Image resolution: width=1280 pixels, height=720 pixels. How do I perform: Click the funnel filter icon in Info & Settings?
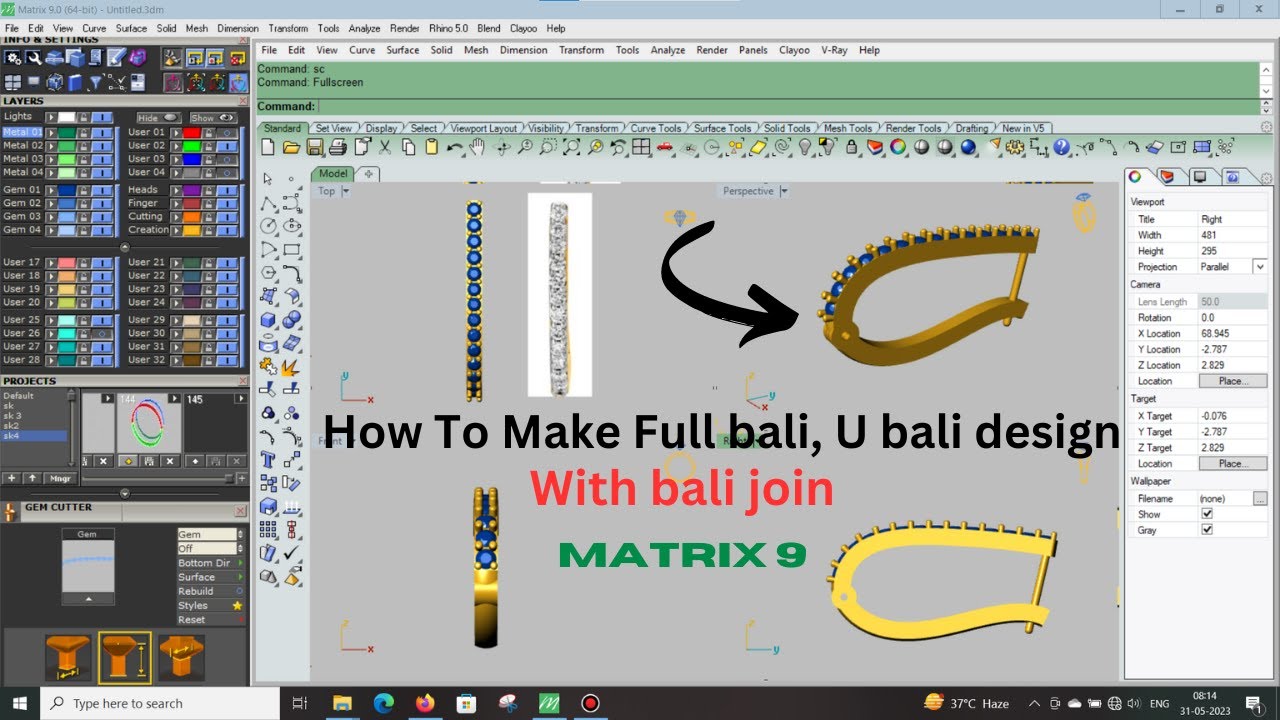point(97,82)
